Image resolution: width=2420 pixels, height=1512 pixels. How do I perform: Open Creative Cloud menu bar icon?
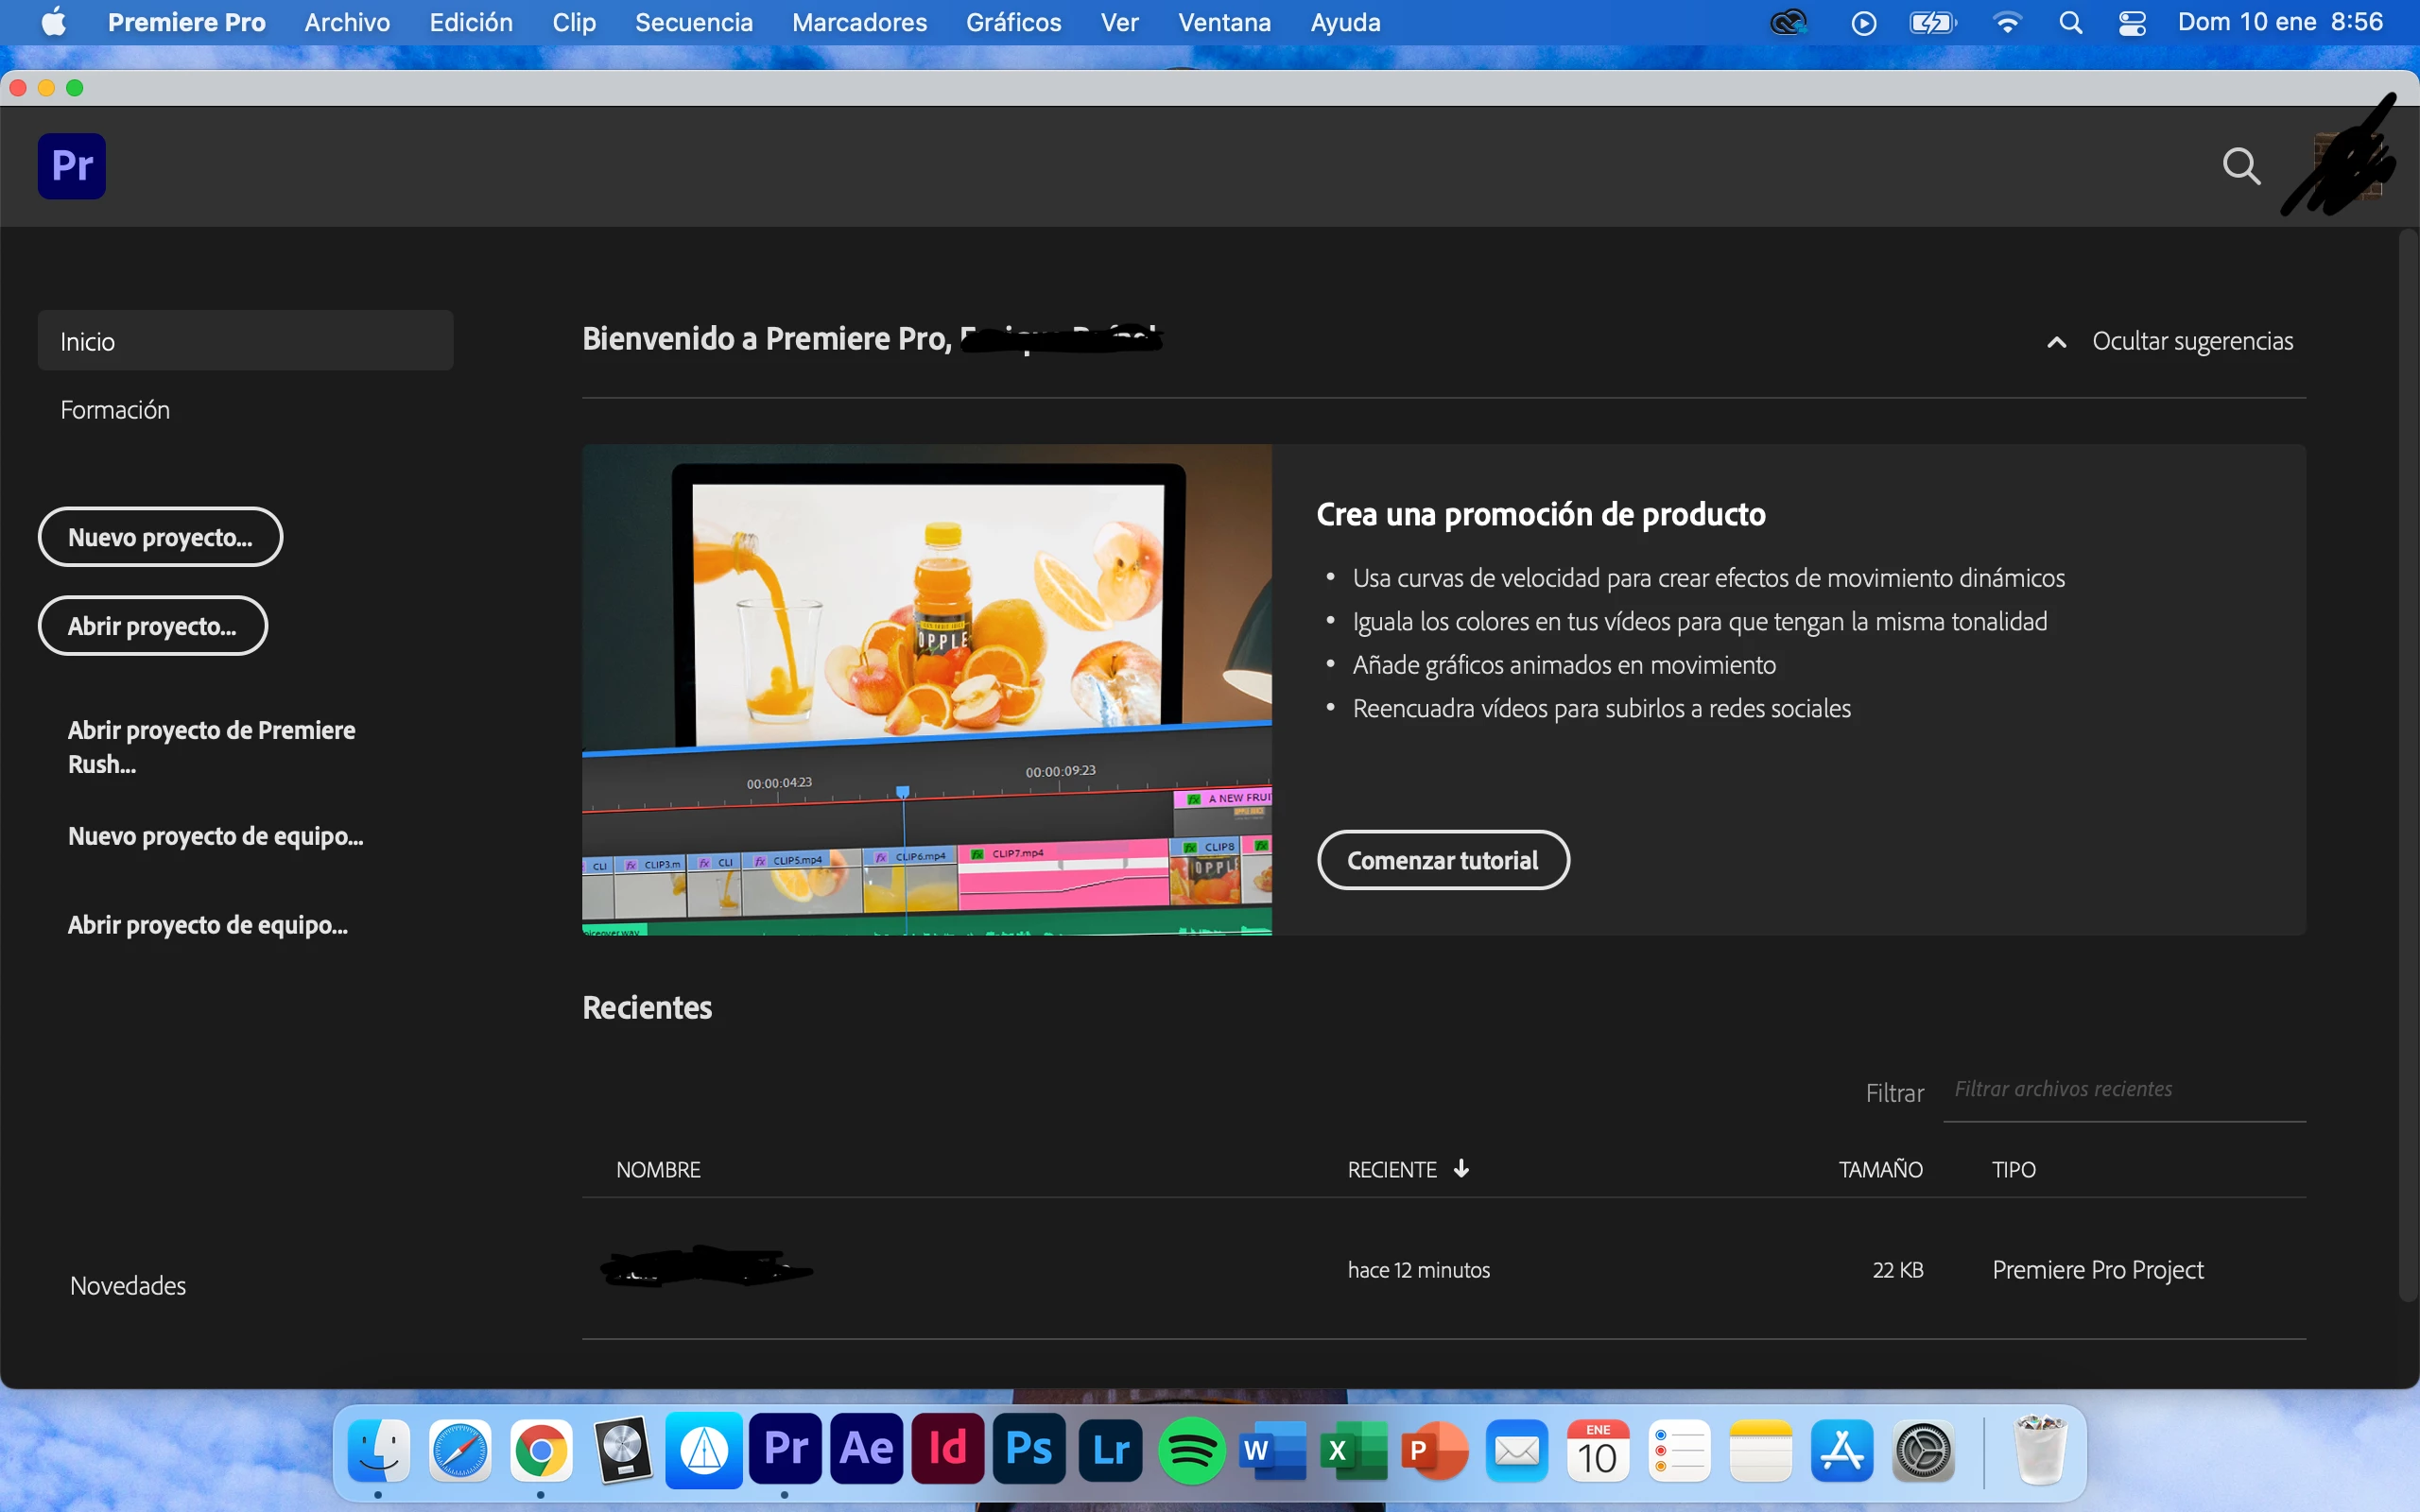click(1788, 22)
